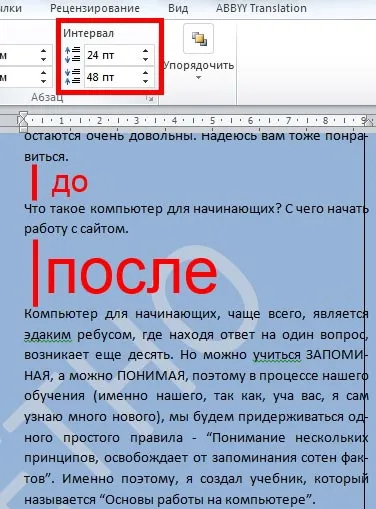Screen dimensions: 376x509
Task: Increase the left indent with upper spinner arrow
Action: 43,51
